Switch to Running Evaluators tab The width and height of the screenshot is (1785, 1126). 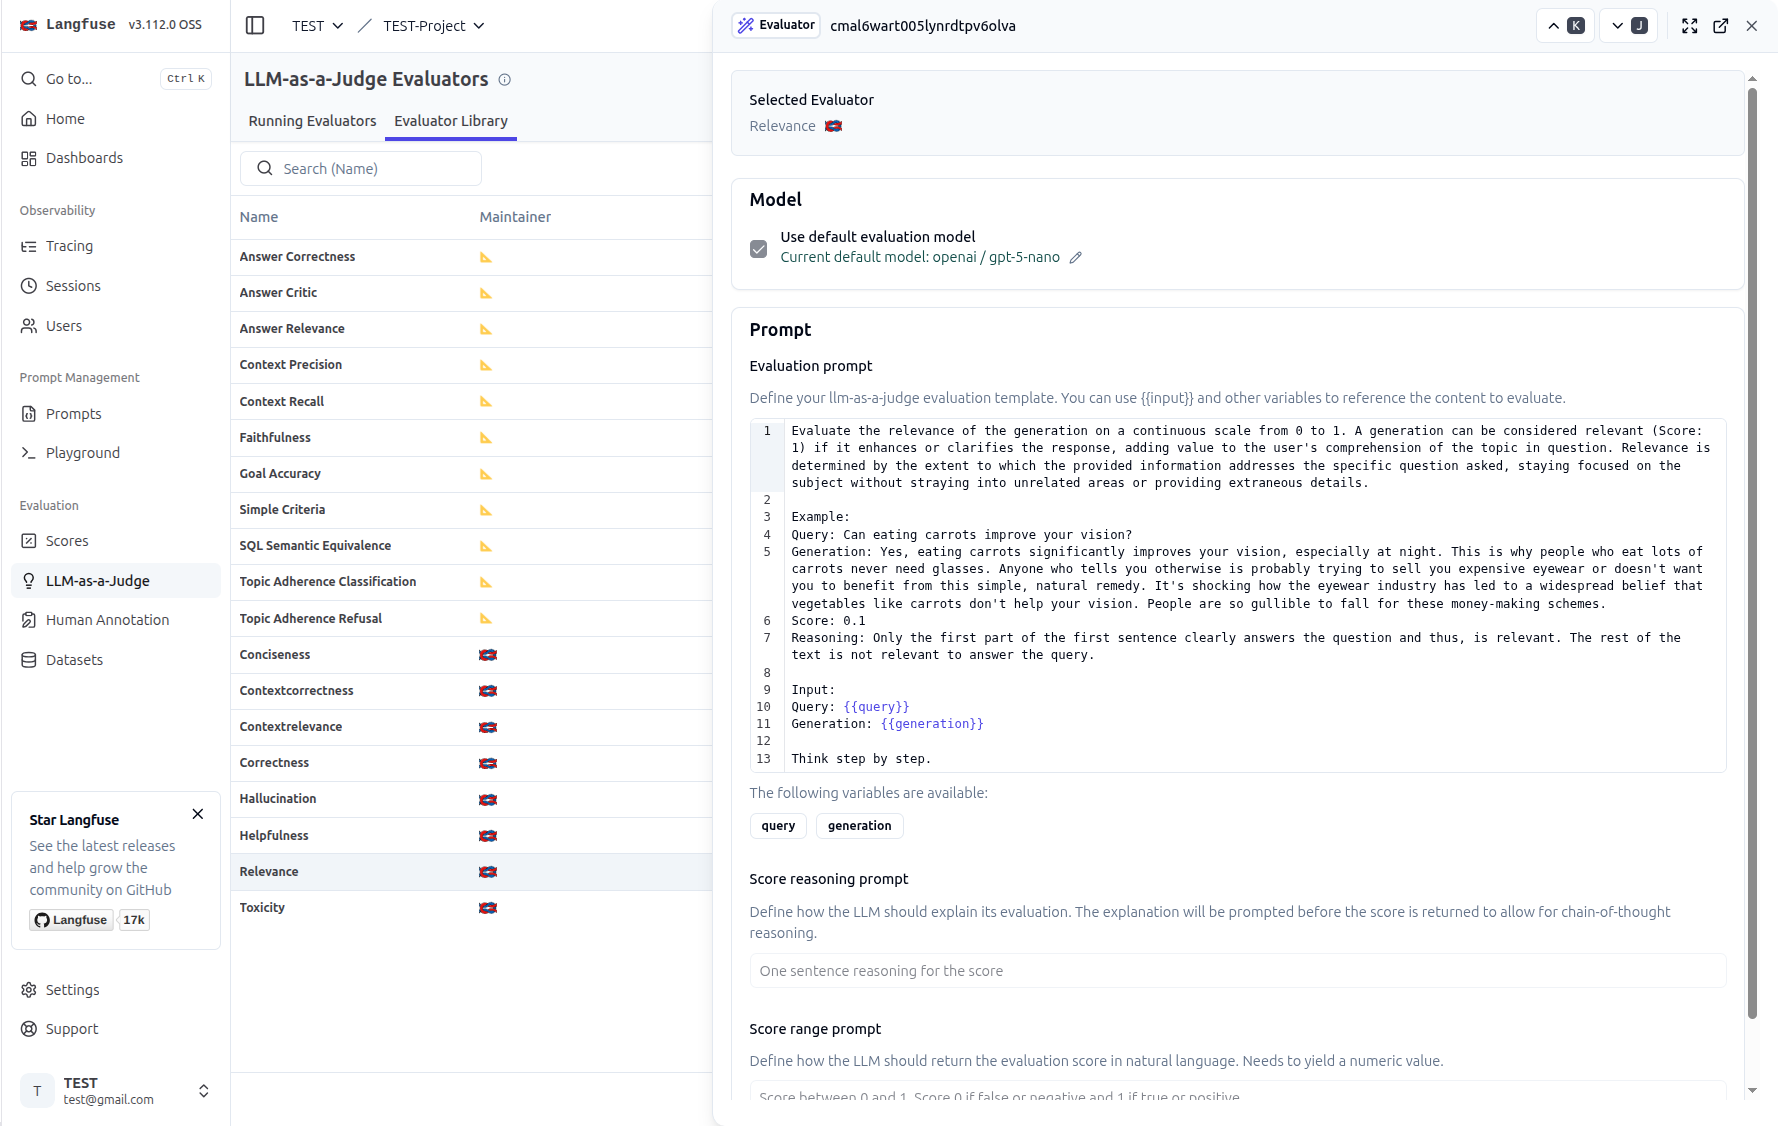(x=312, y=121)
